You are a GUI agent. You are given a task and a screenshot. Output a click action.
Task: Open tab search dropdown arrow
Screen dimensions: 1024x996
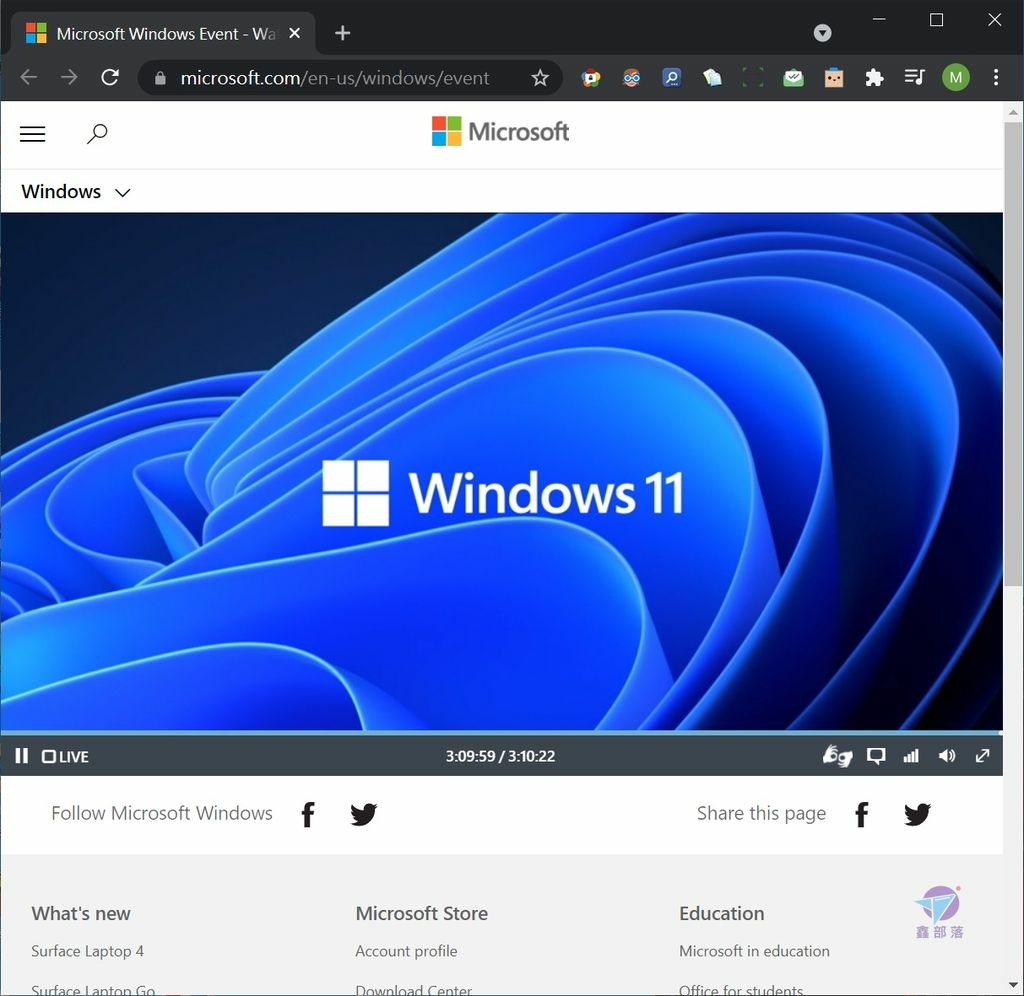[822, 33]
